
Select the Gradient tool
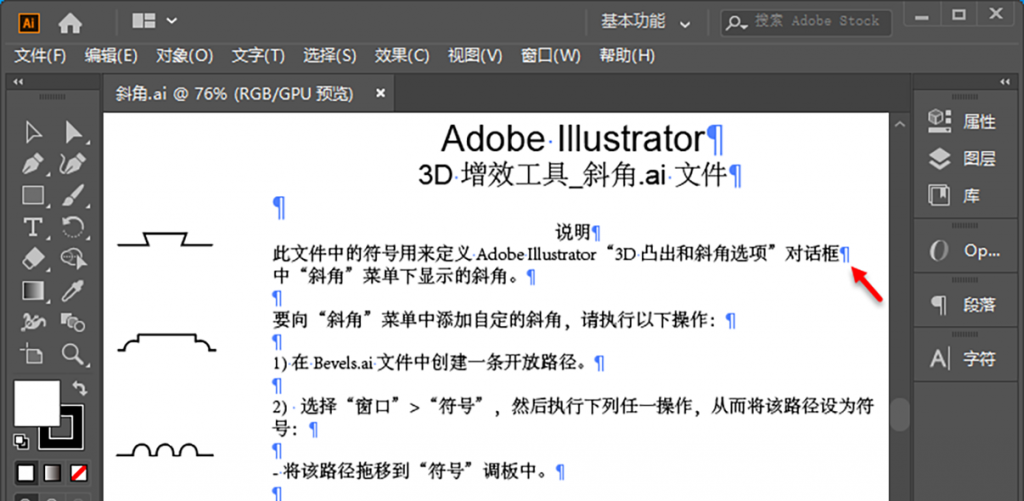34,291
